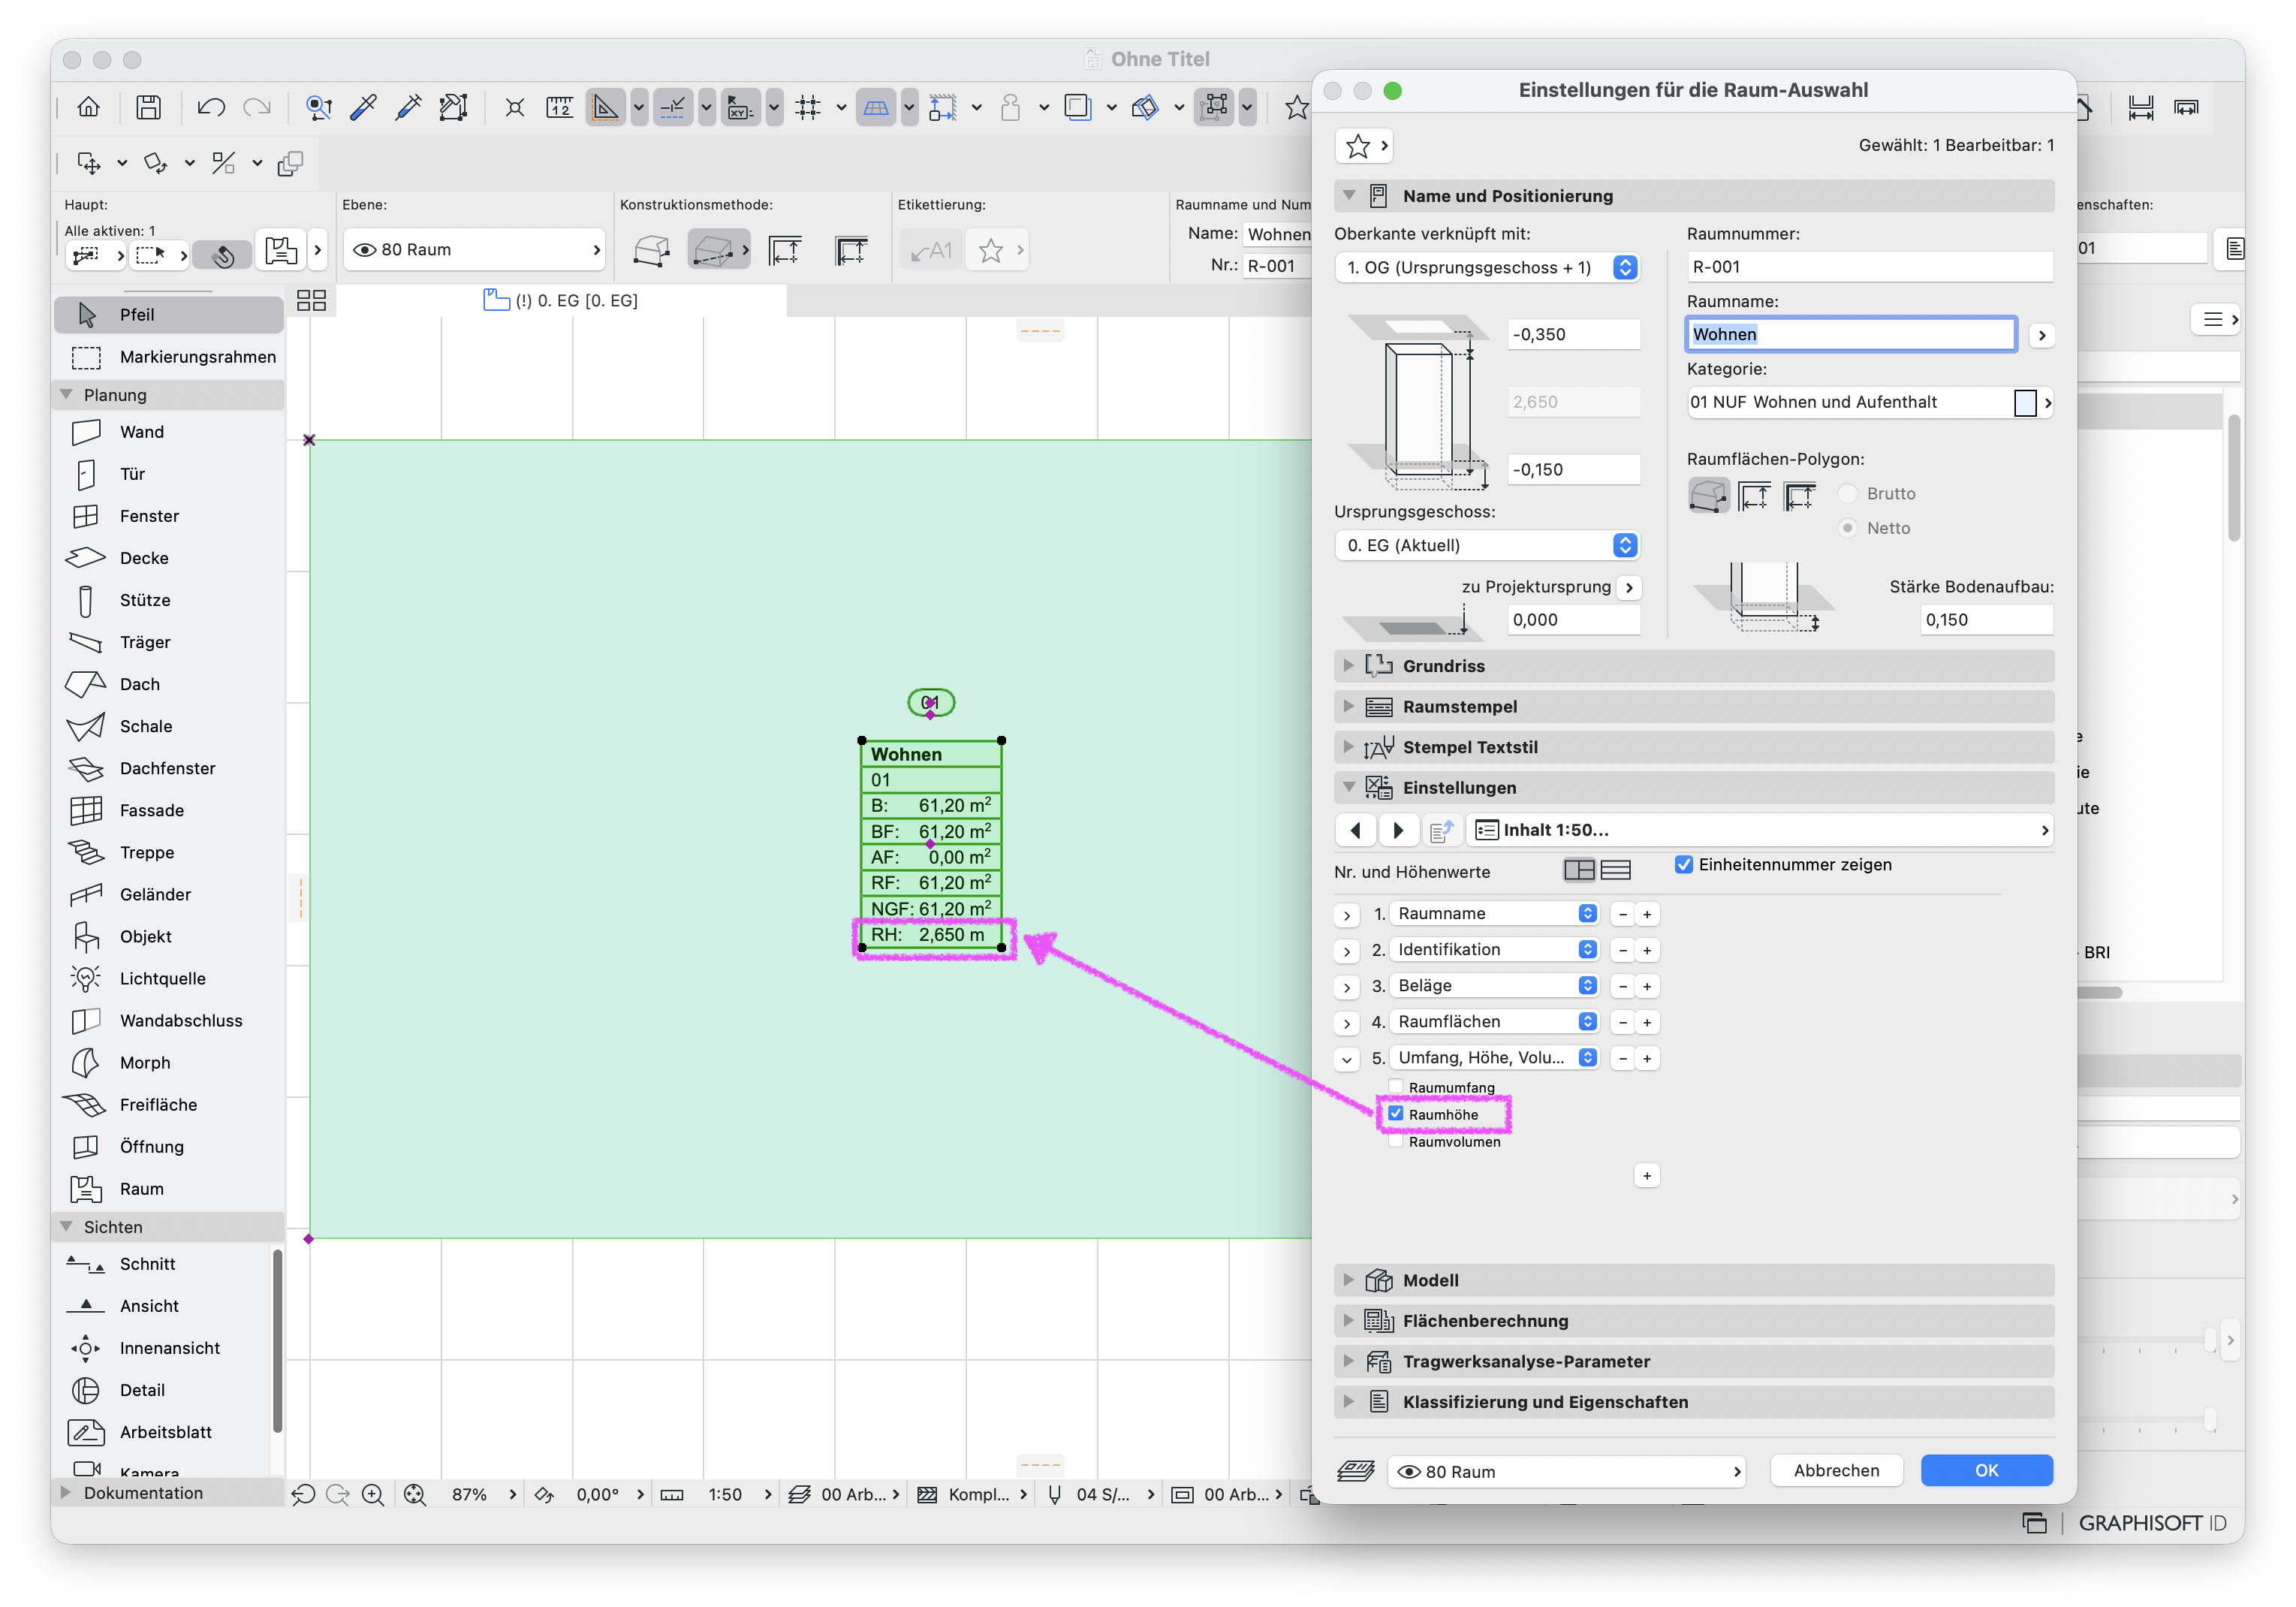Click the Abbrechen button
This screenshot has width=2296, height=1607.
(x=1836, y=1470)
